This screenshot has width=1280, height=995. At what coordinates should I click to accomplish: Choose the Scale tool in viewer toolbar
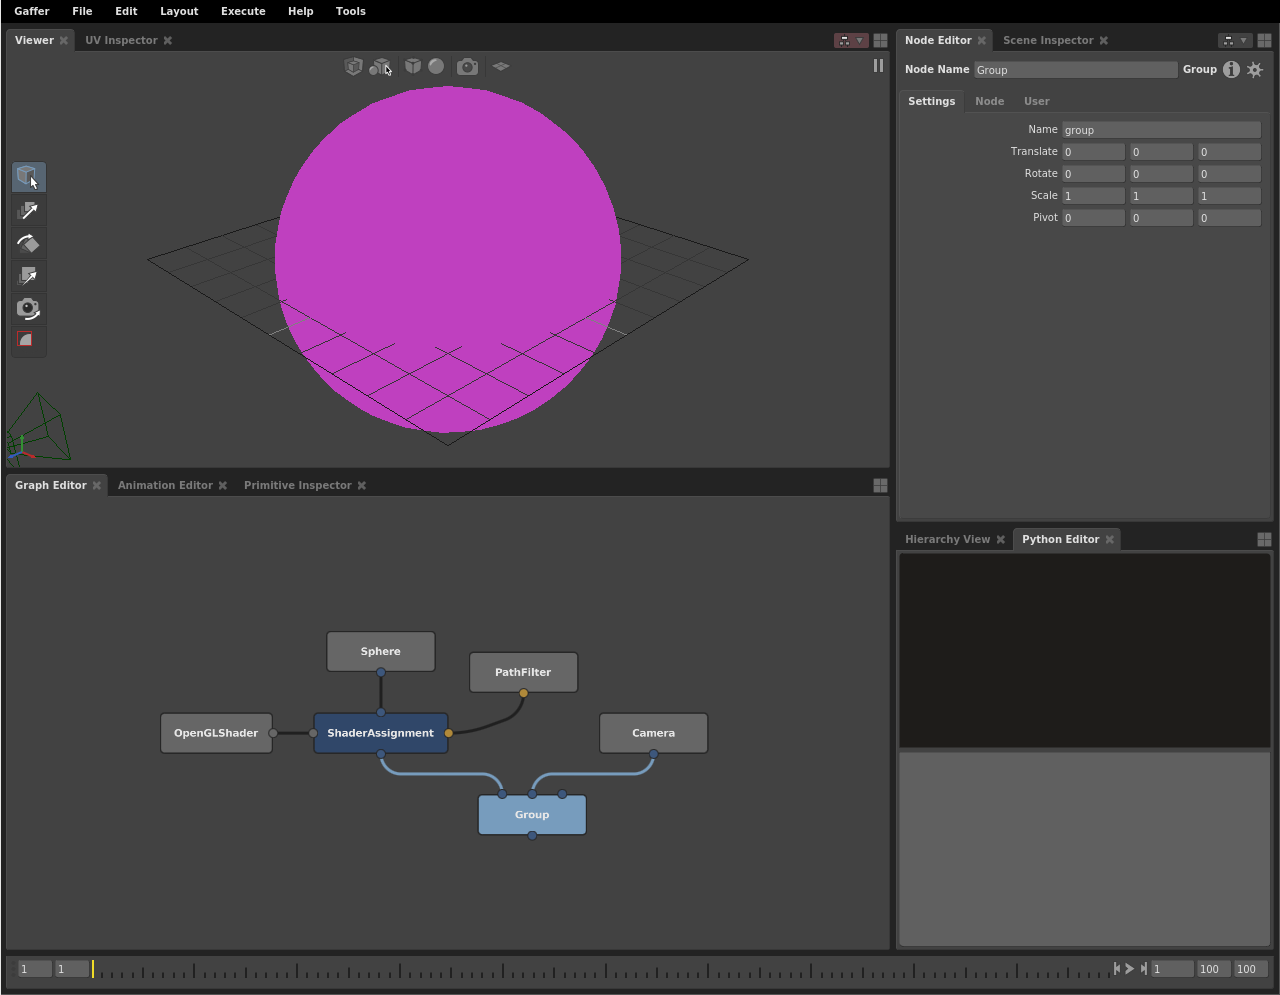click(28, 277)
